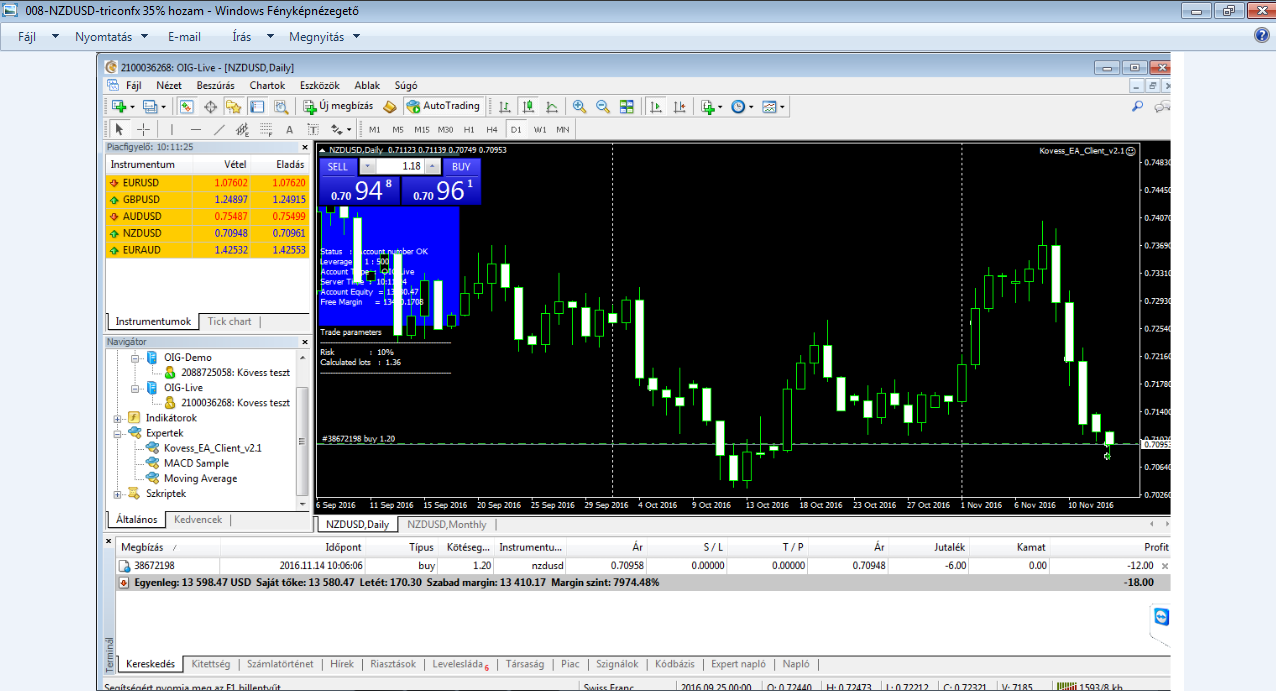This screenshot has width=1276, height=691.
Task: Draw a horizontal line tool
Action: 195,129
